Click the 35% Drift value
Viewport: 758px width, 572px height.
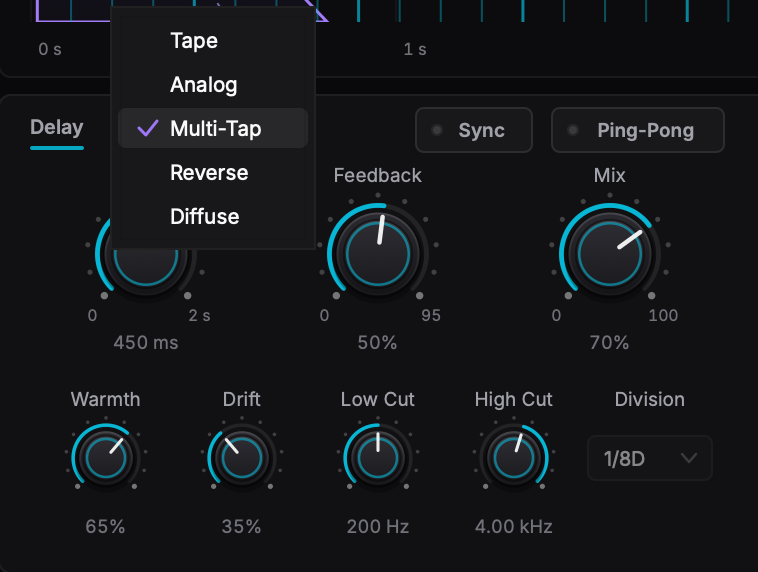[x=241, y=527]
